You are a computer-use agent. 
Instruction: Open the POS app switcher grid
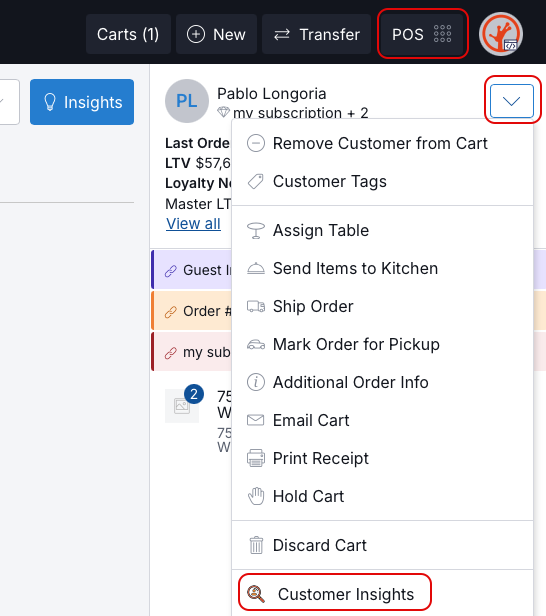click(x=422, y=34)
